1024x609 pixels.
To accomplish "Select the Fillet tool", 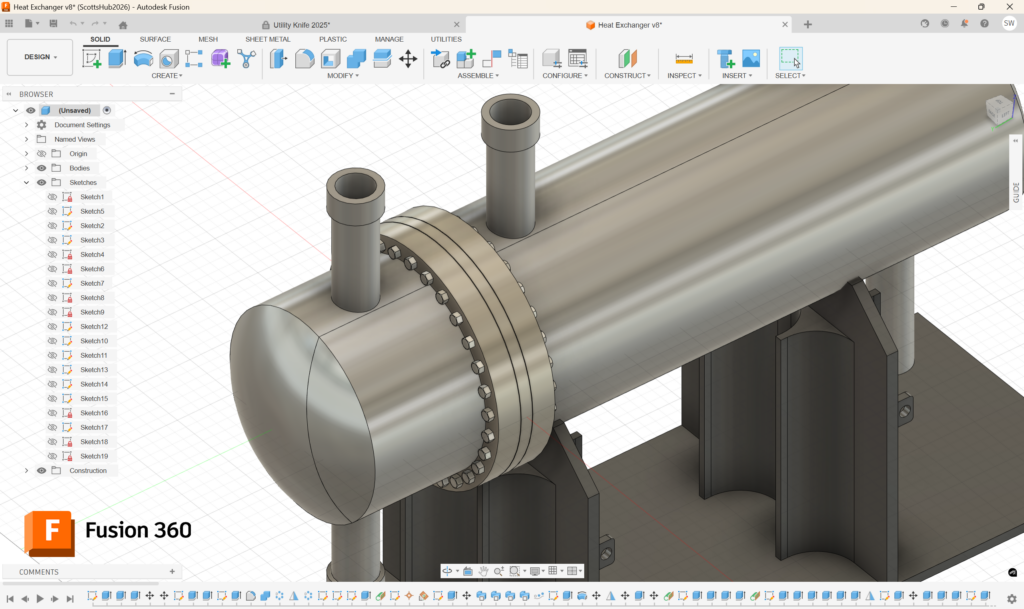I will pos(304,59).
